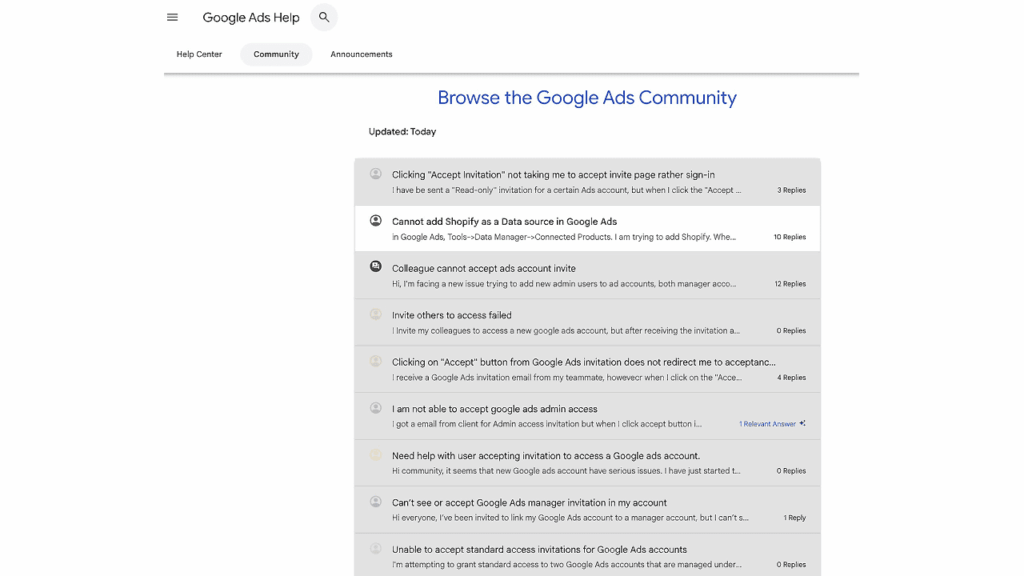The width and height of the screenshot is (1024, 576).
Task: Click the sparkle icon beside 1 Relevant Answer
Action: pyautogui.click(x=803, y=423)
